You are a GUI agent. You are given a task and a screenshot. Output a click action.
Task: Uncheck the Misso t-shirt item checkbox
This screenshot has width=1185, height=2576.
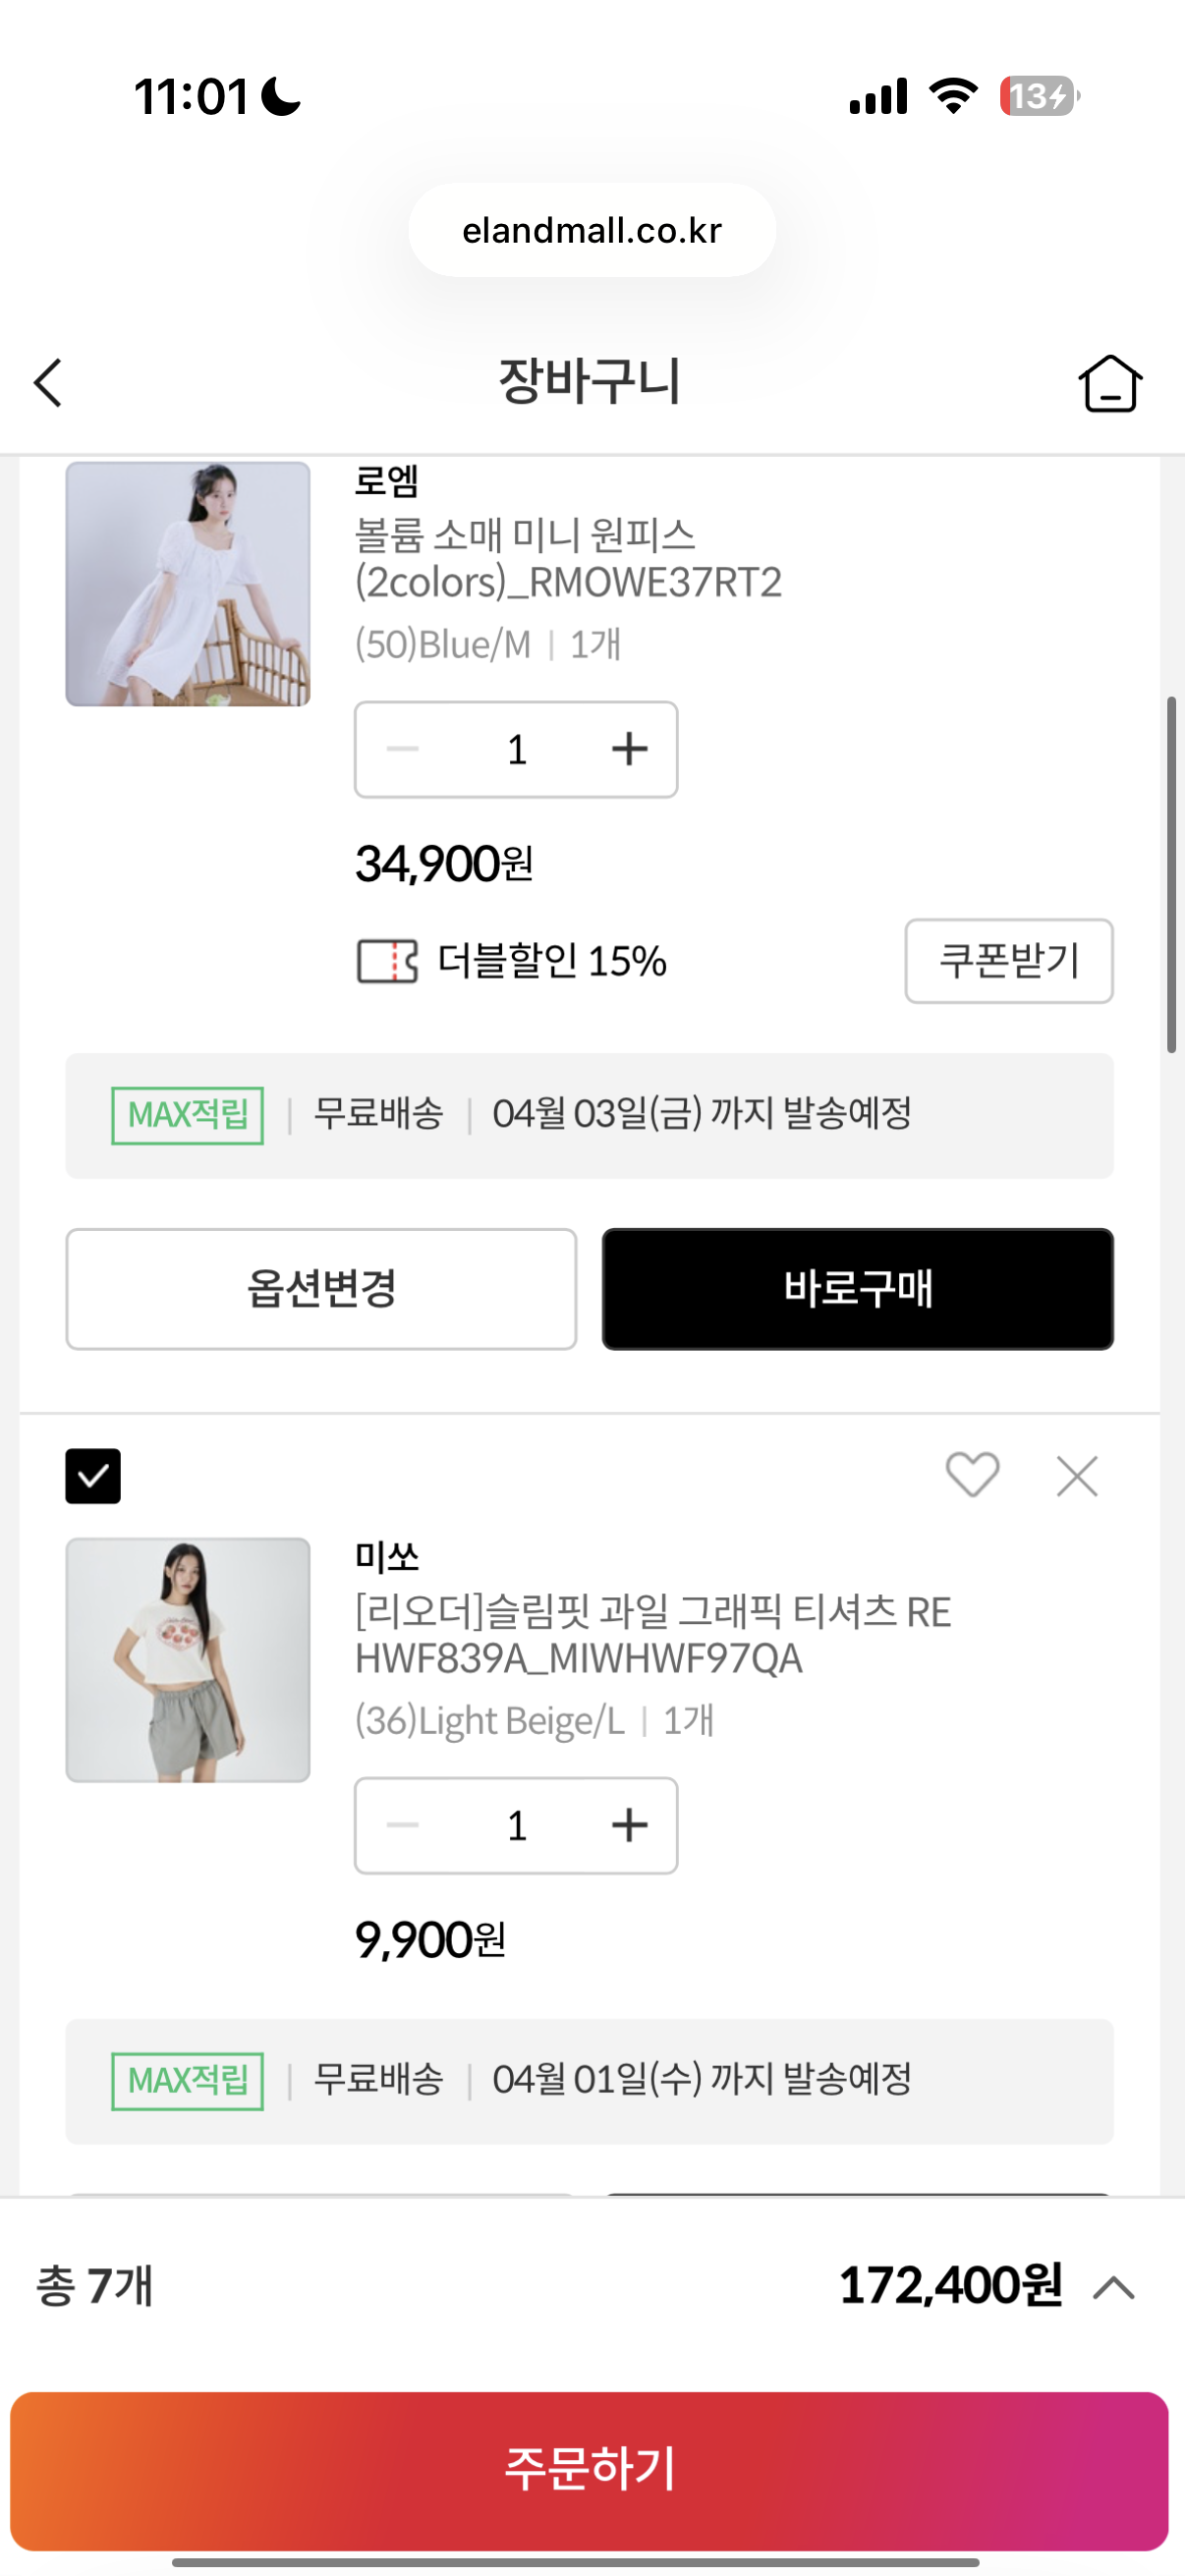pyautogui.click(x=93, y=1476)
